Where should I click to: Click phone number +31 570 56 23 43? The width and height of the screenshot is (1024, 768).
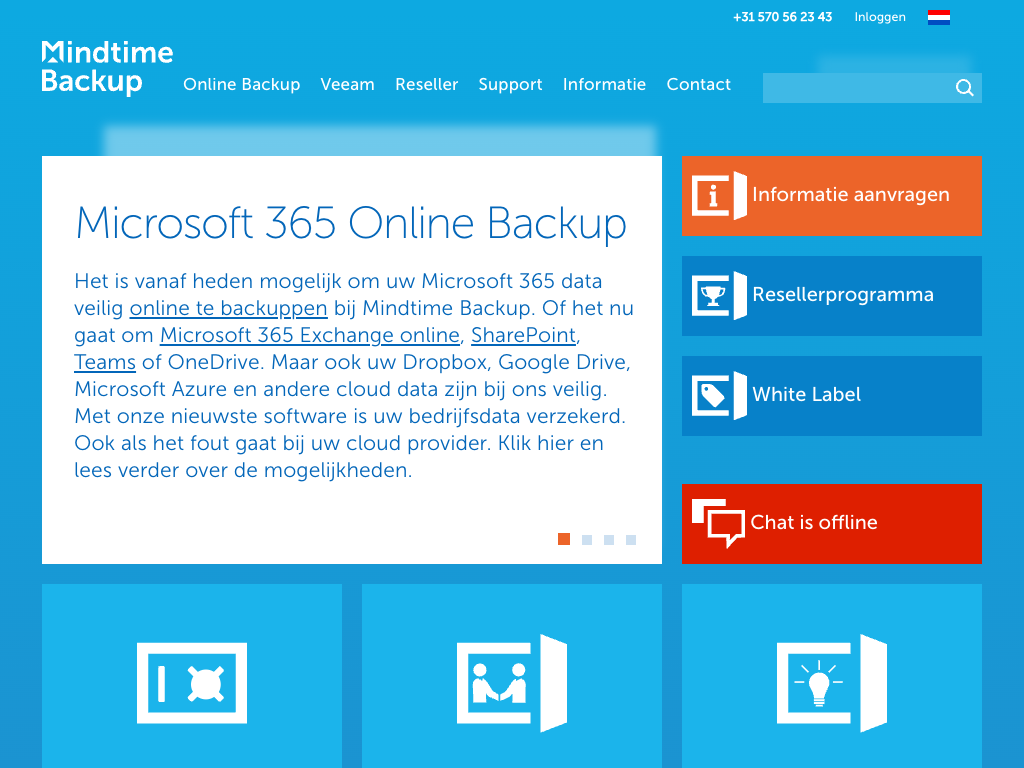[x=782, y=17]
